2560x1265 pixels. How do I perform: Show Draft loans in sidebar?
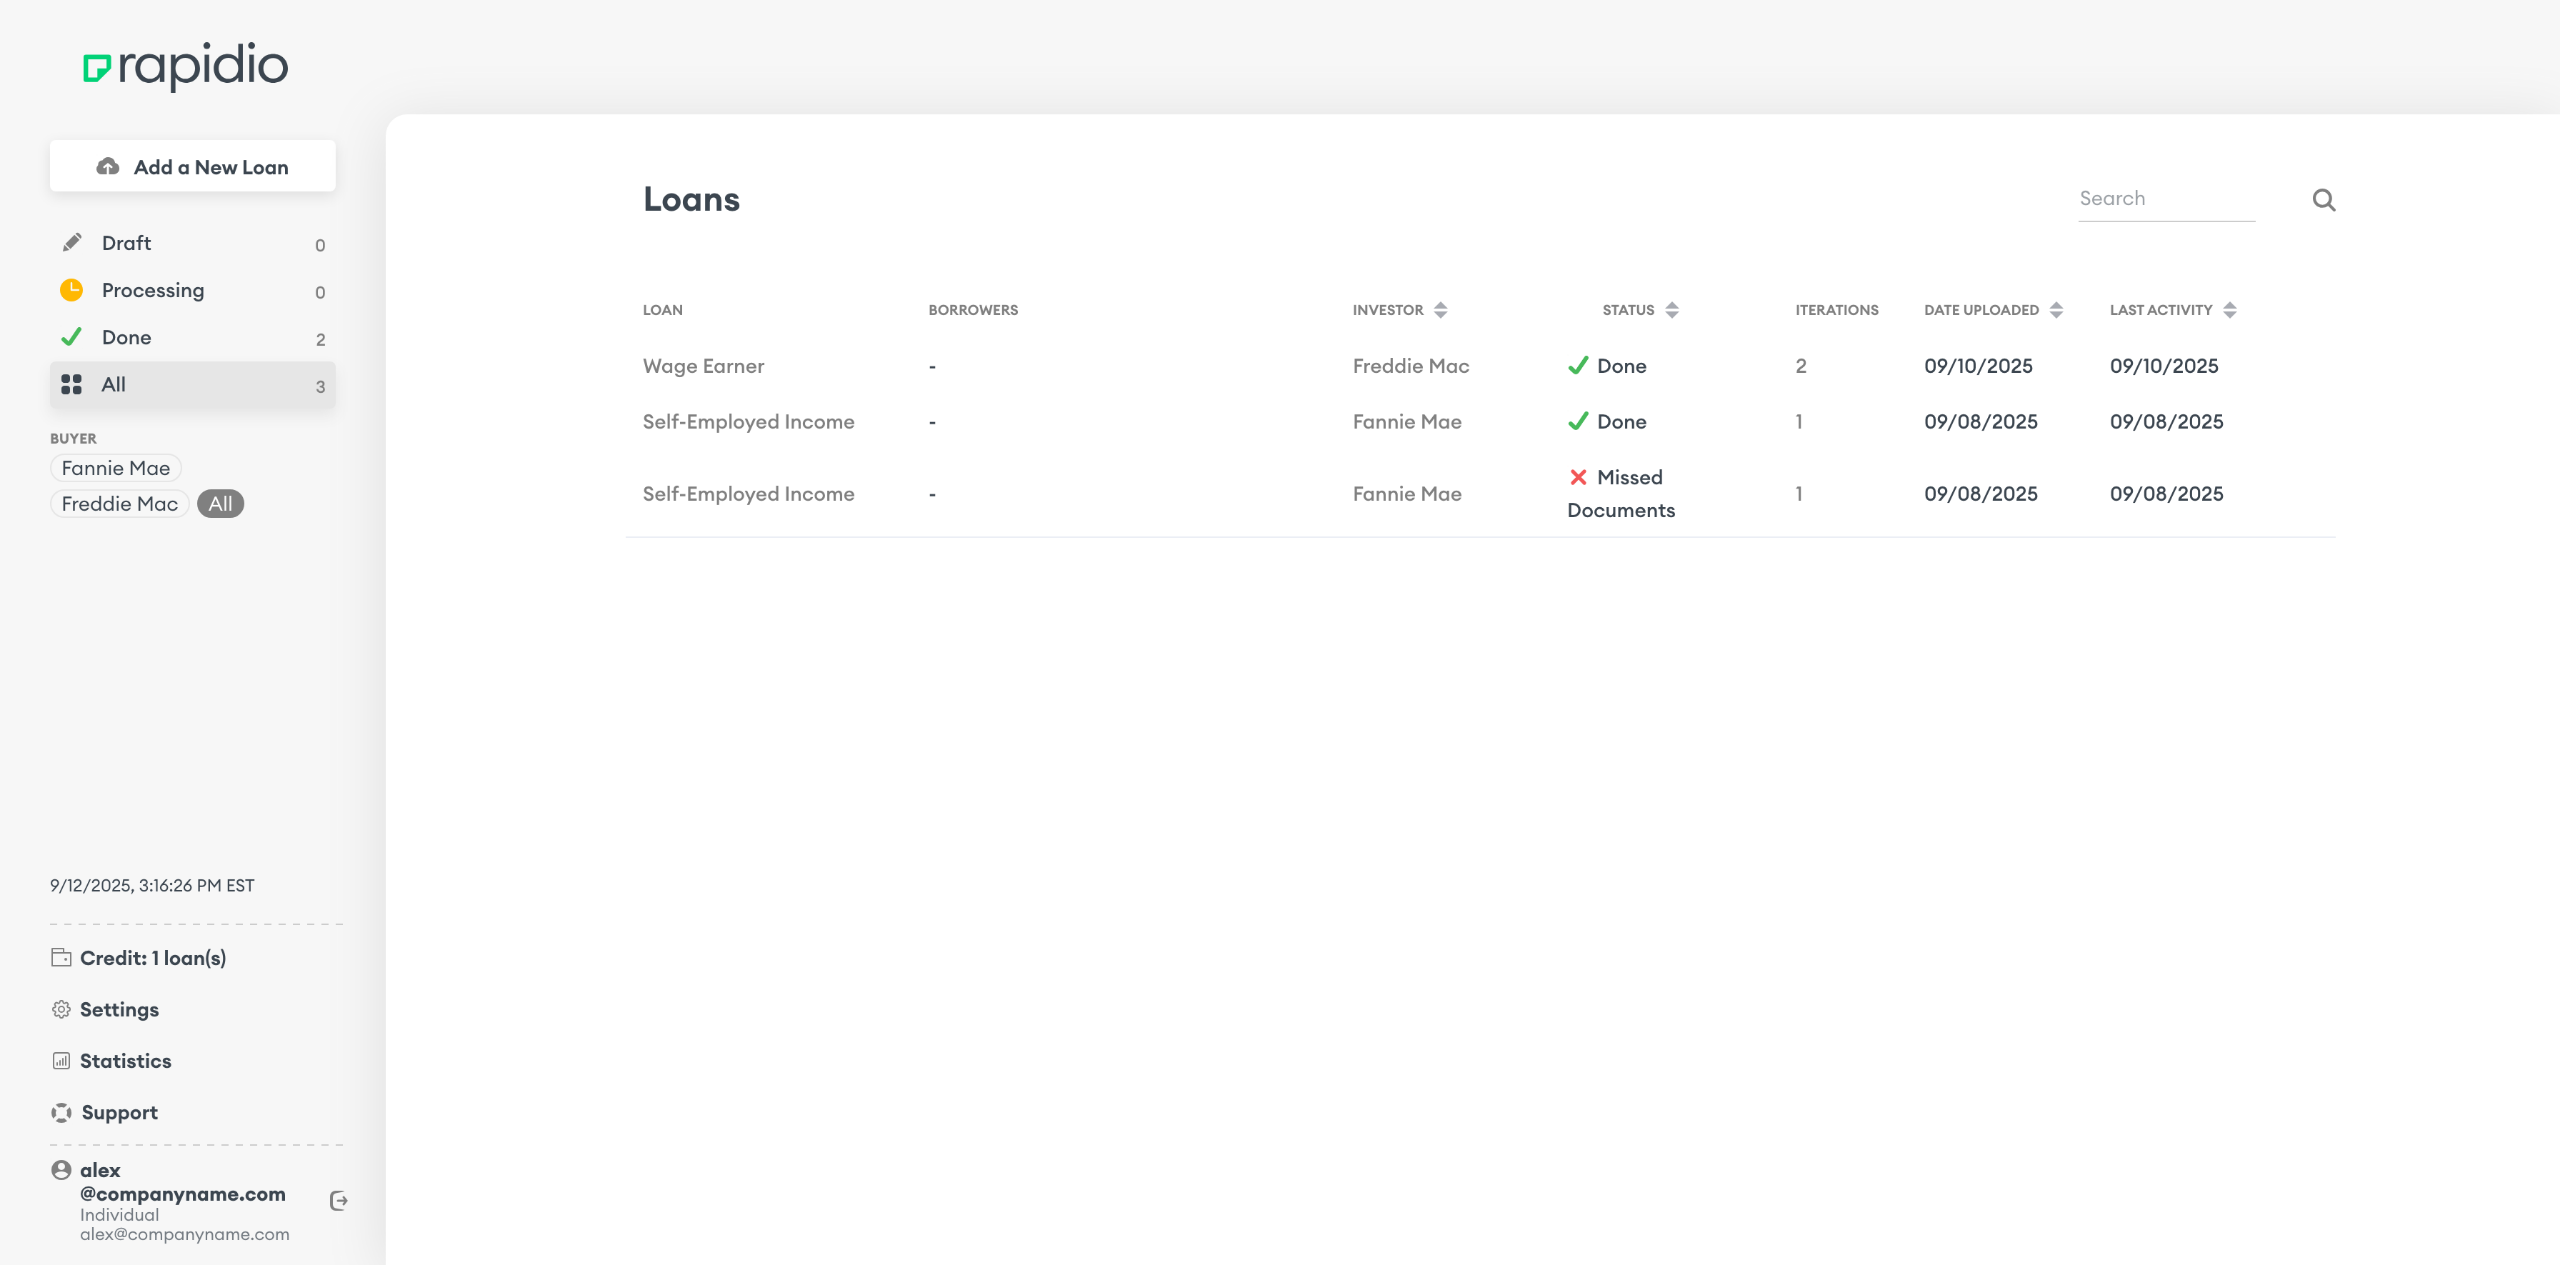tap(127, 243)
